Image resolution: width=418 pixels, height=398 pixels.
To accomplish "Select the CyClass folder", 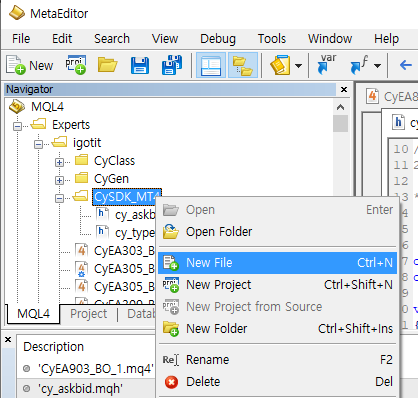I will [x=114, y=161].
